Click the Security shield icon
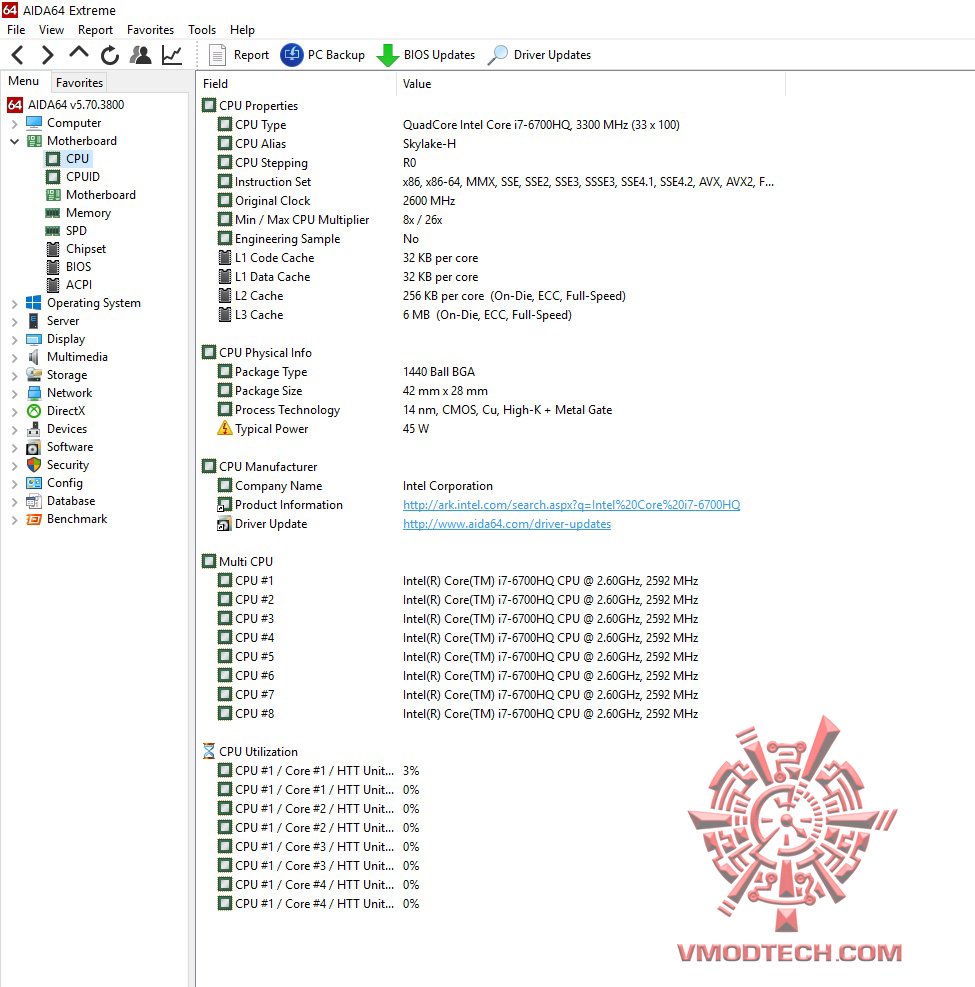975x987 pixels. click(34, 465)
